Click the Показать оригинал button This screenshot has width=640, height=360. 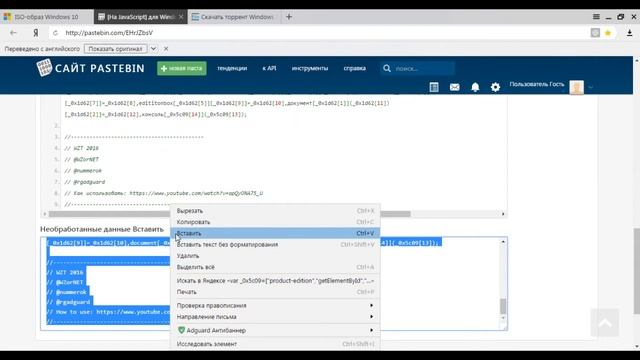(x=116, y=49)
